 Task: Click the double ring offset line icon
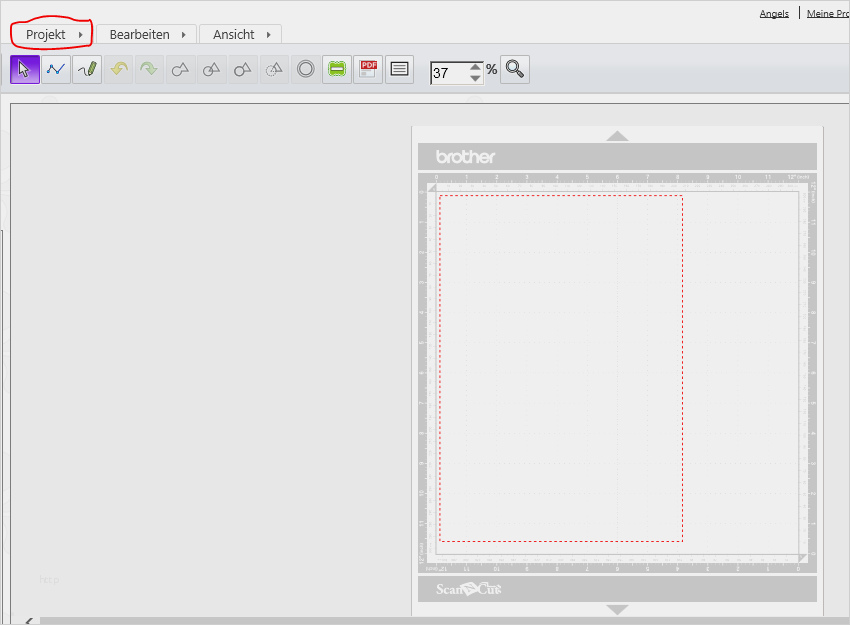[306, 69]
